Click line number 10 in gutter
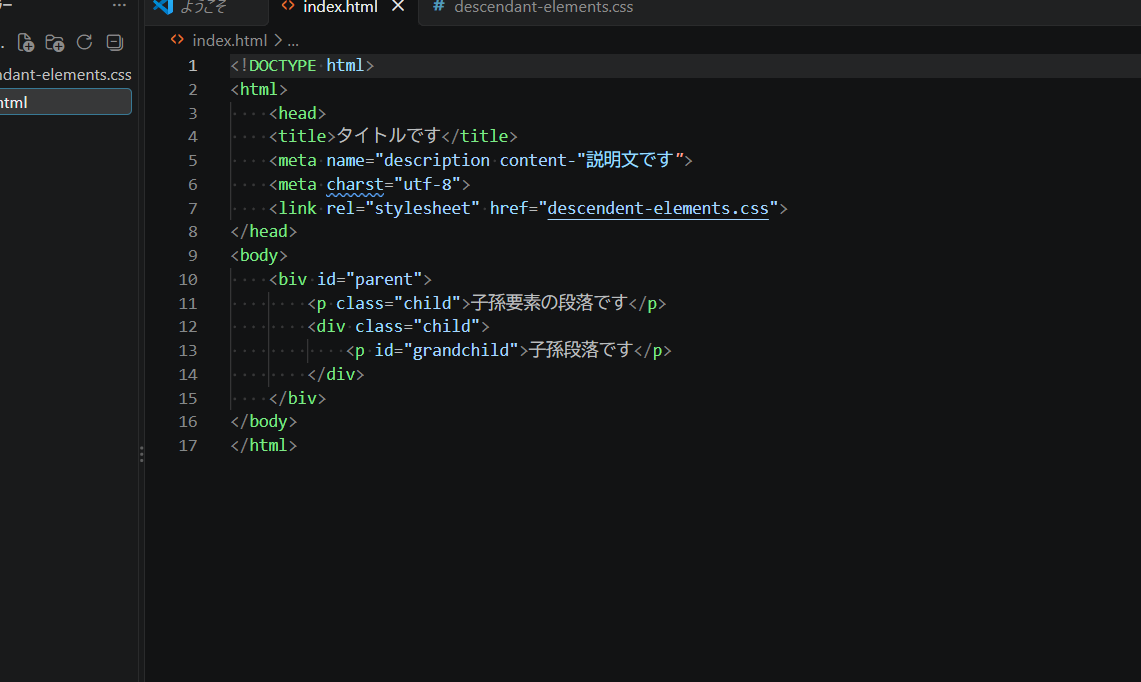Screen dimensions: 1141x682 (188, 279)
